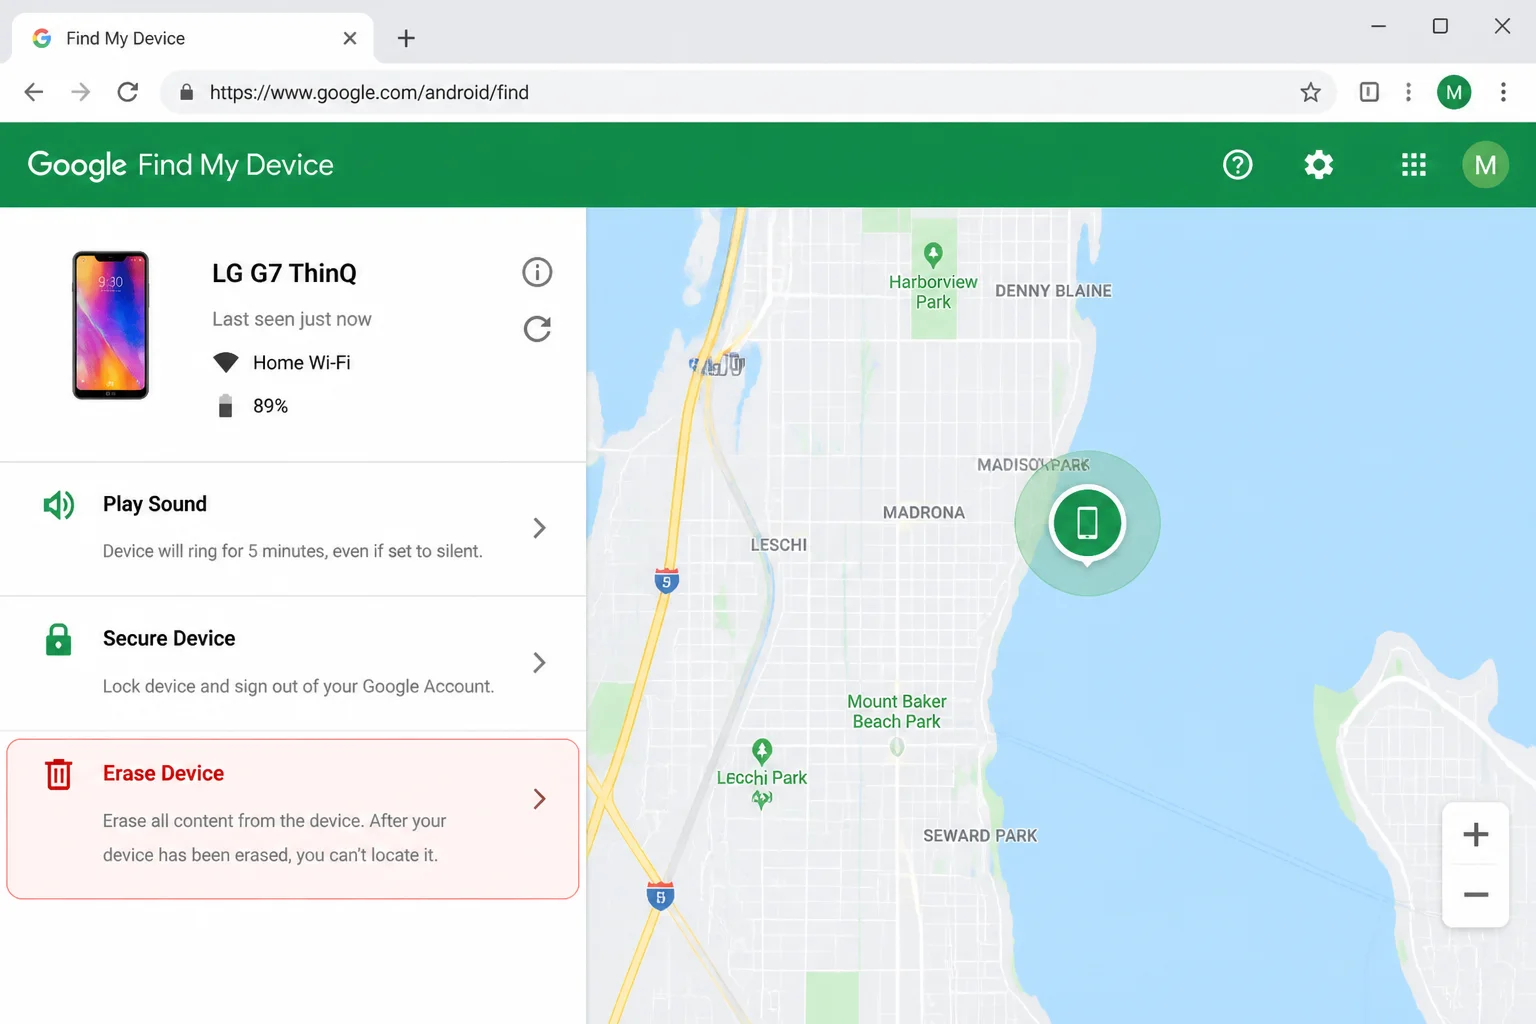
Task: Click the Erase Device trash icon
Action: click(59, 774)
